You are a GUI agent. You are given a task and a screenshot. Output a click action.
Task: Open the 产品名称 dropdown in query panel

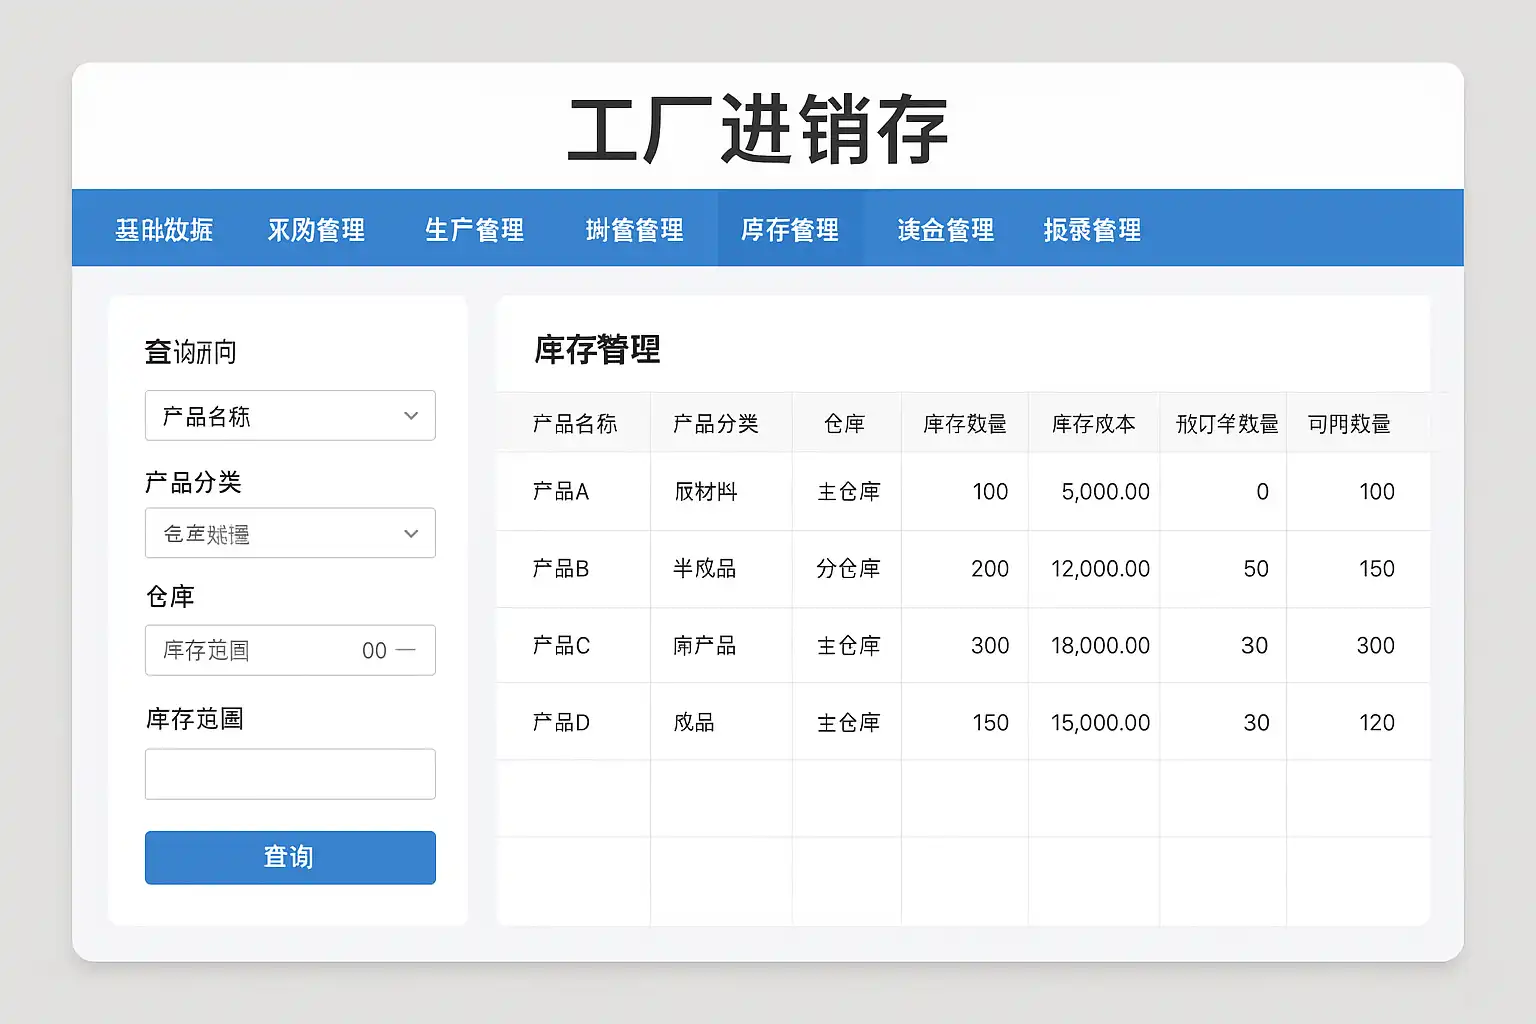point(289,416)
